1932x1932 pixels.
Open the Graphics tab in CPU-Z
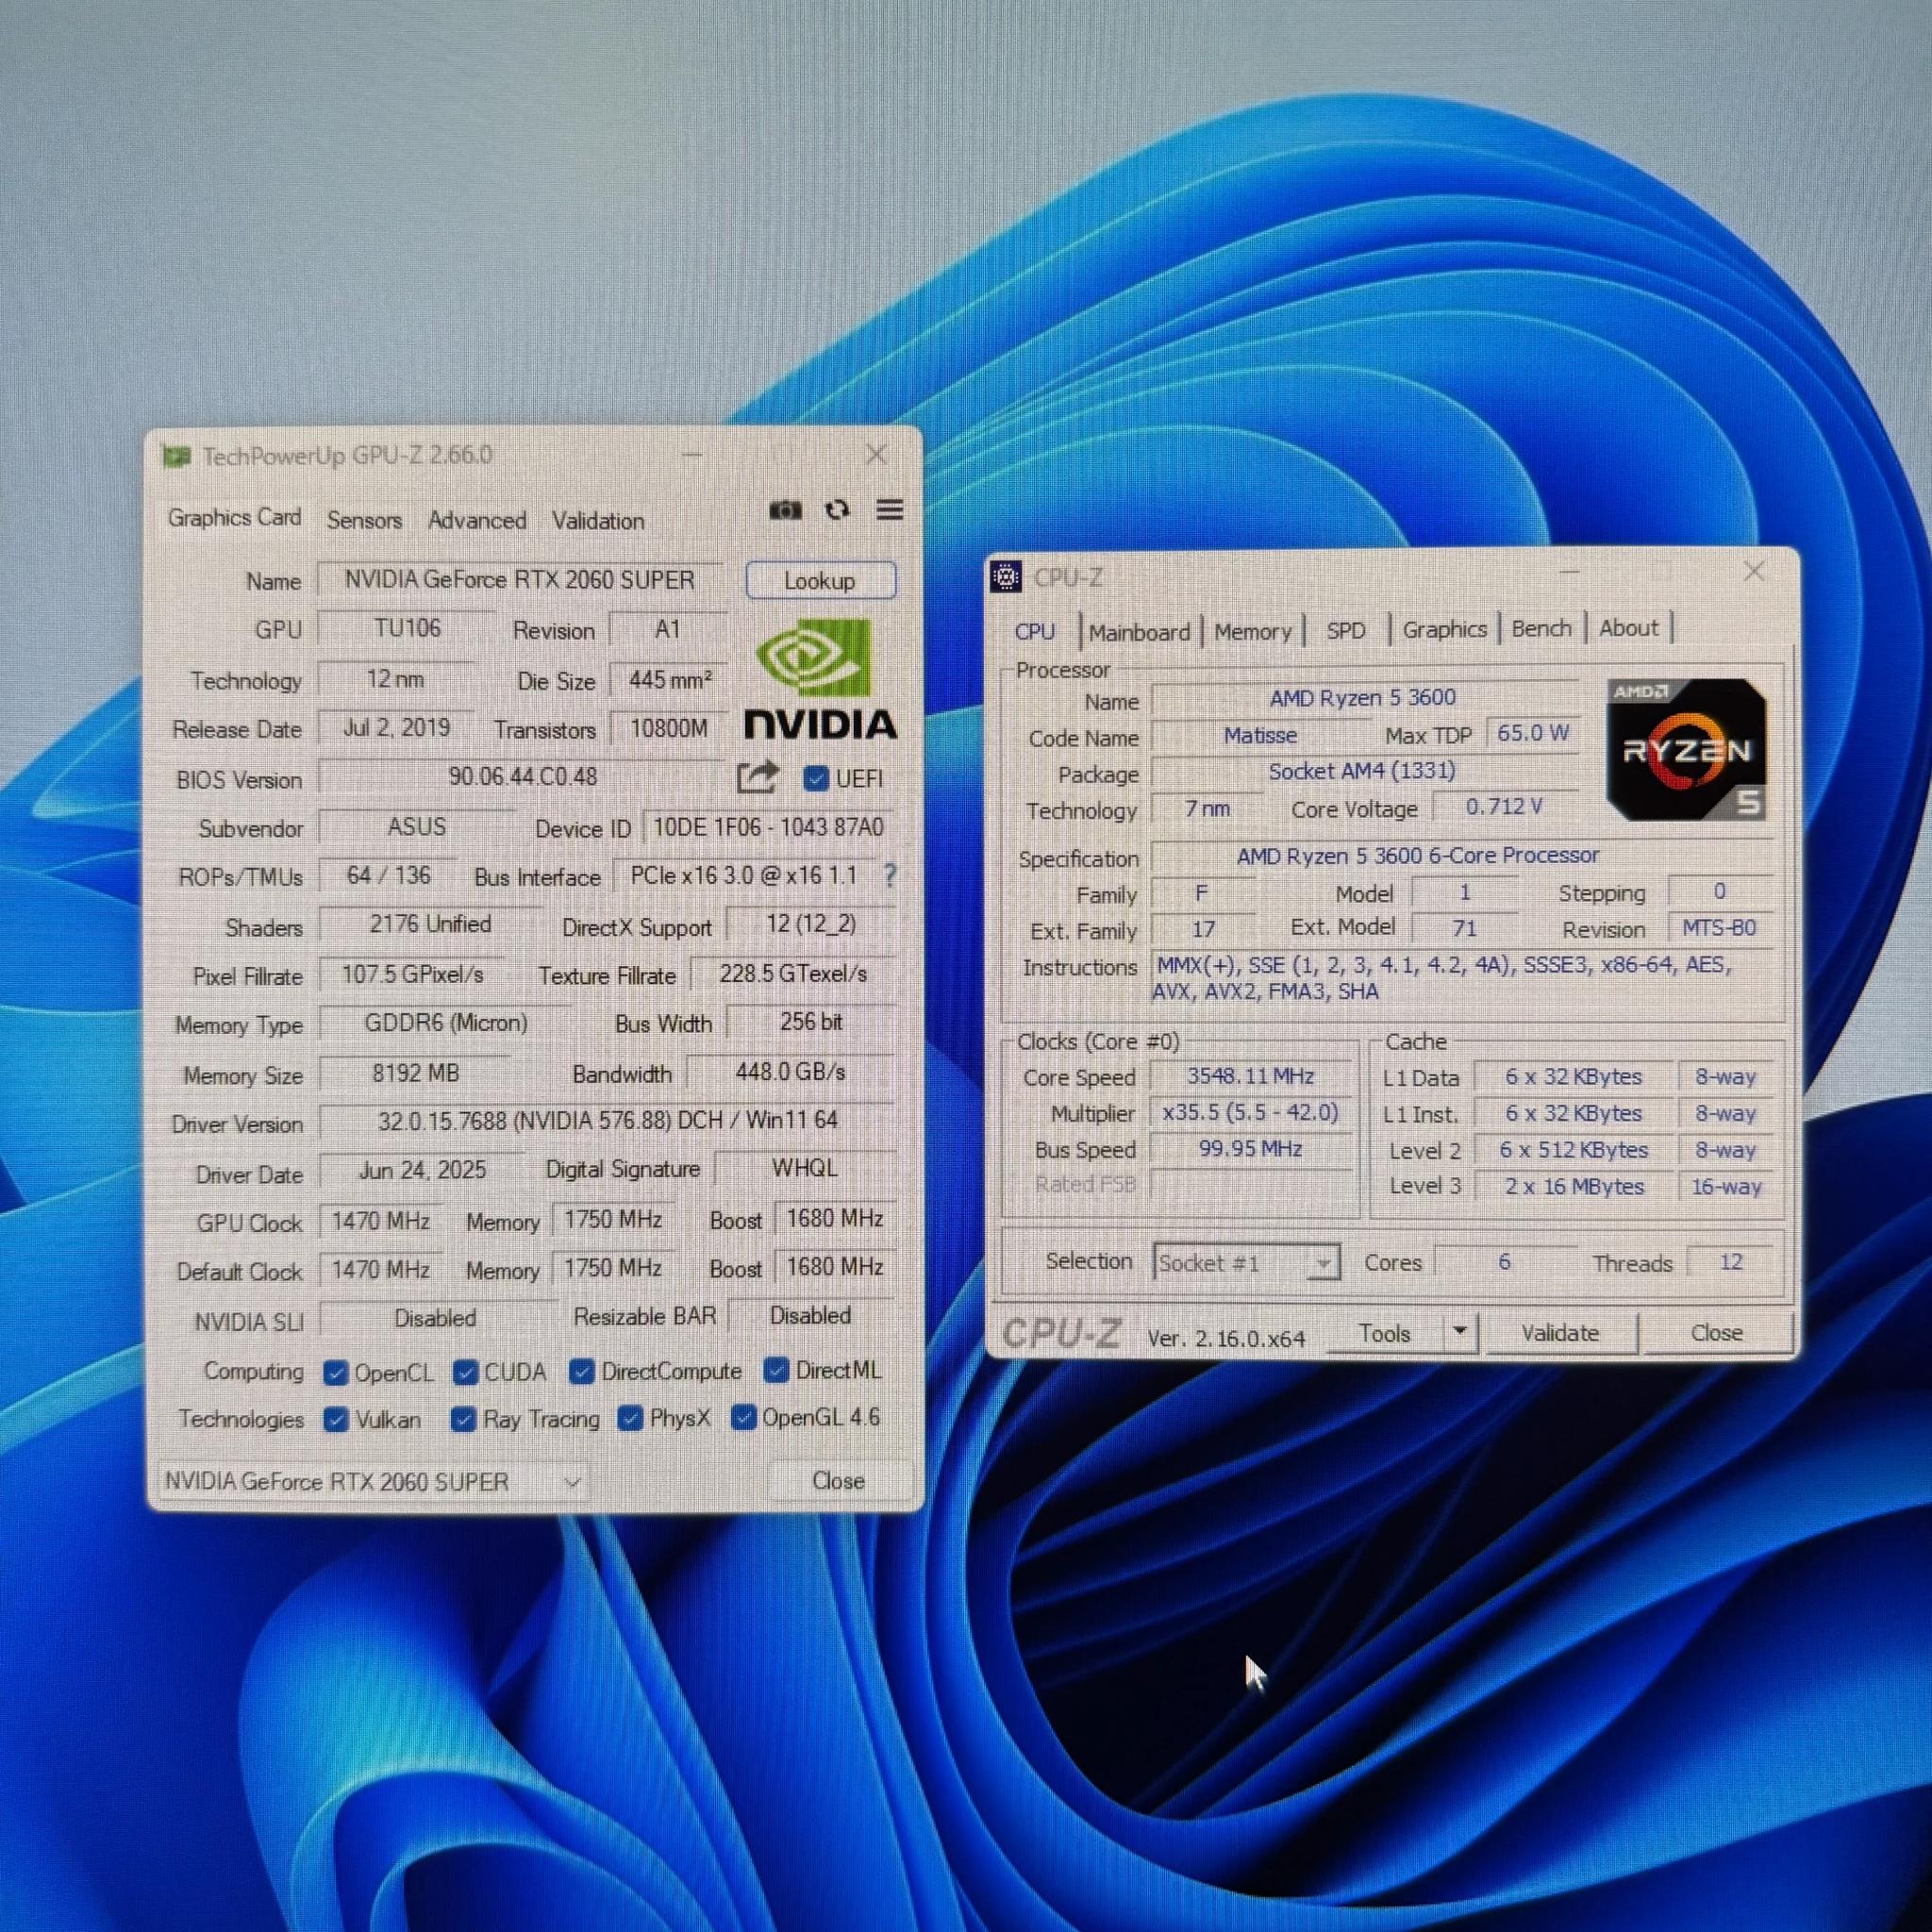click(x=1444, y=629)
